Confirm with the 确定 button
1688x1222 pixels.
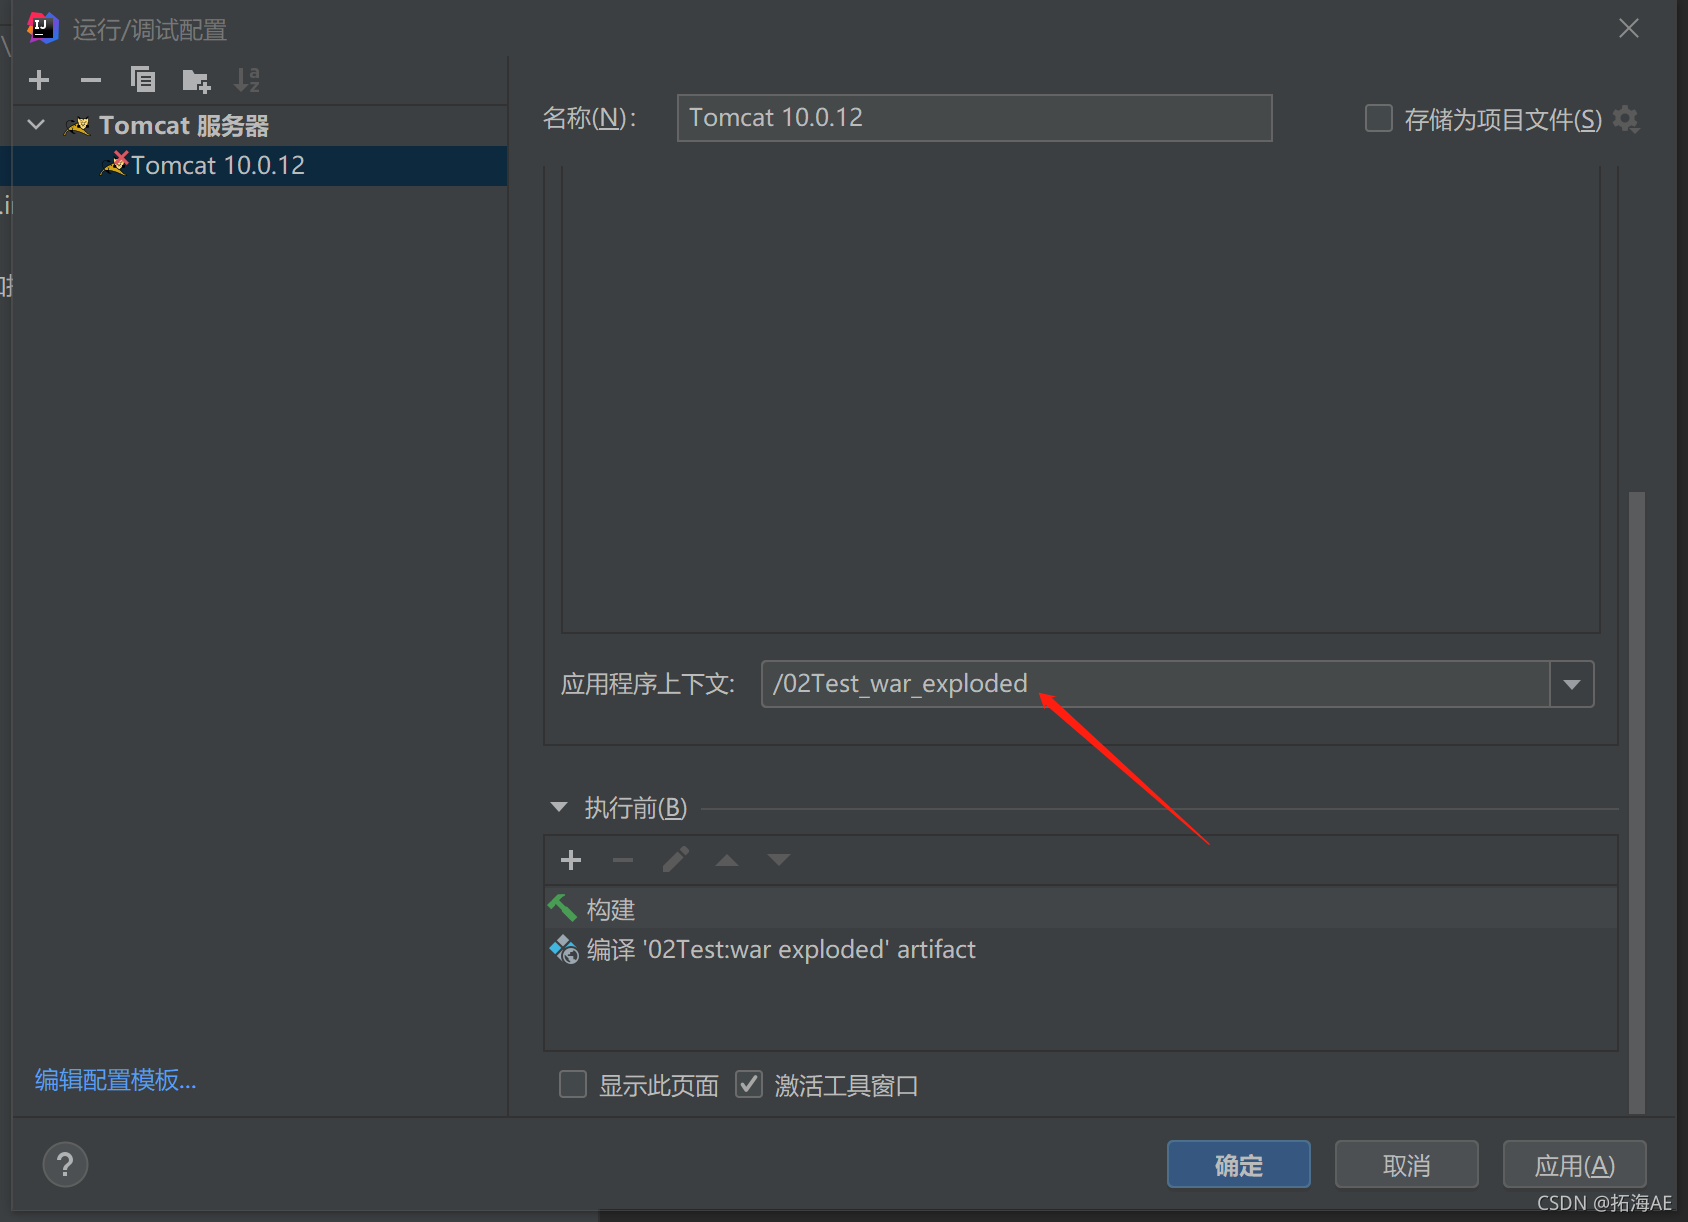coord(1239,1165)
